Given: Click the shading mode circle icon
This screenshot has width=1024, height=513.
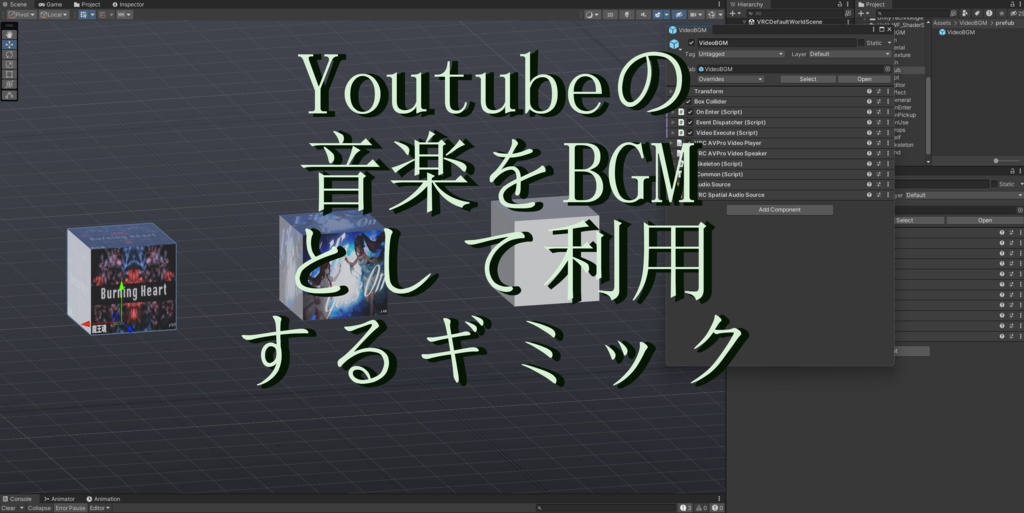Looking at the screenshot, I should point(590,14).
